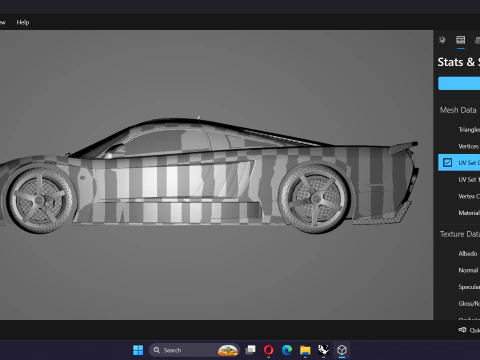Select the Stats & Shading panel icon
The image size is (480, 360).
(x=461, y=40)
